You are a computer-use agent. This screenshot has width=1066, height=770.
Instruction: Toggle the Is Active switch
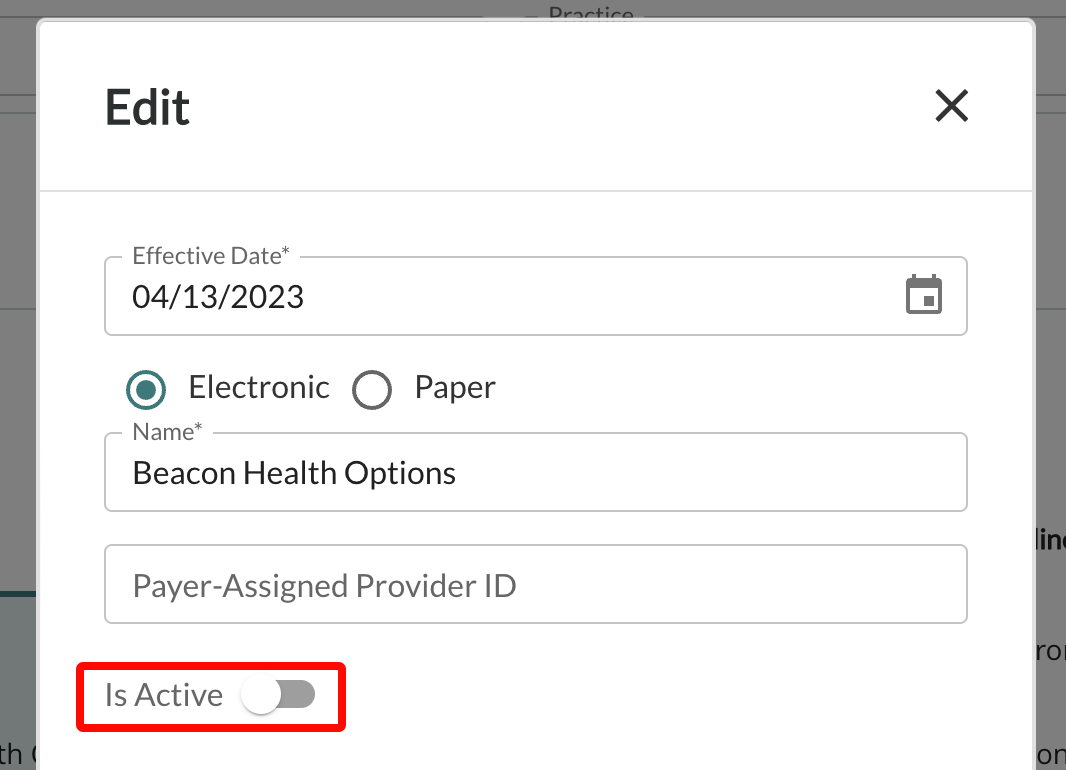point(278,695)
